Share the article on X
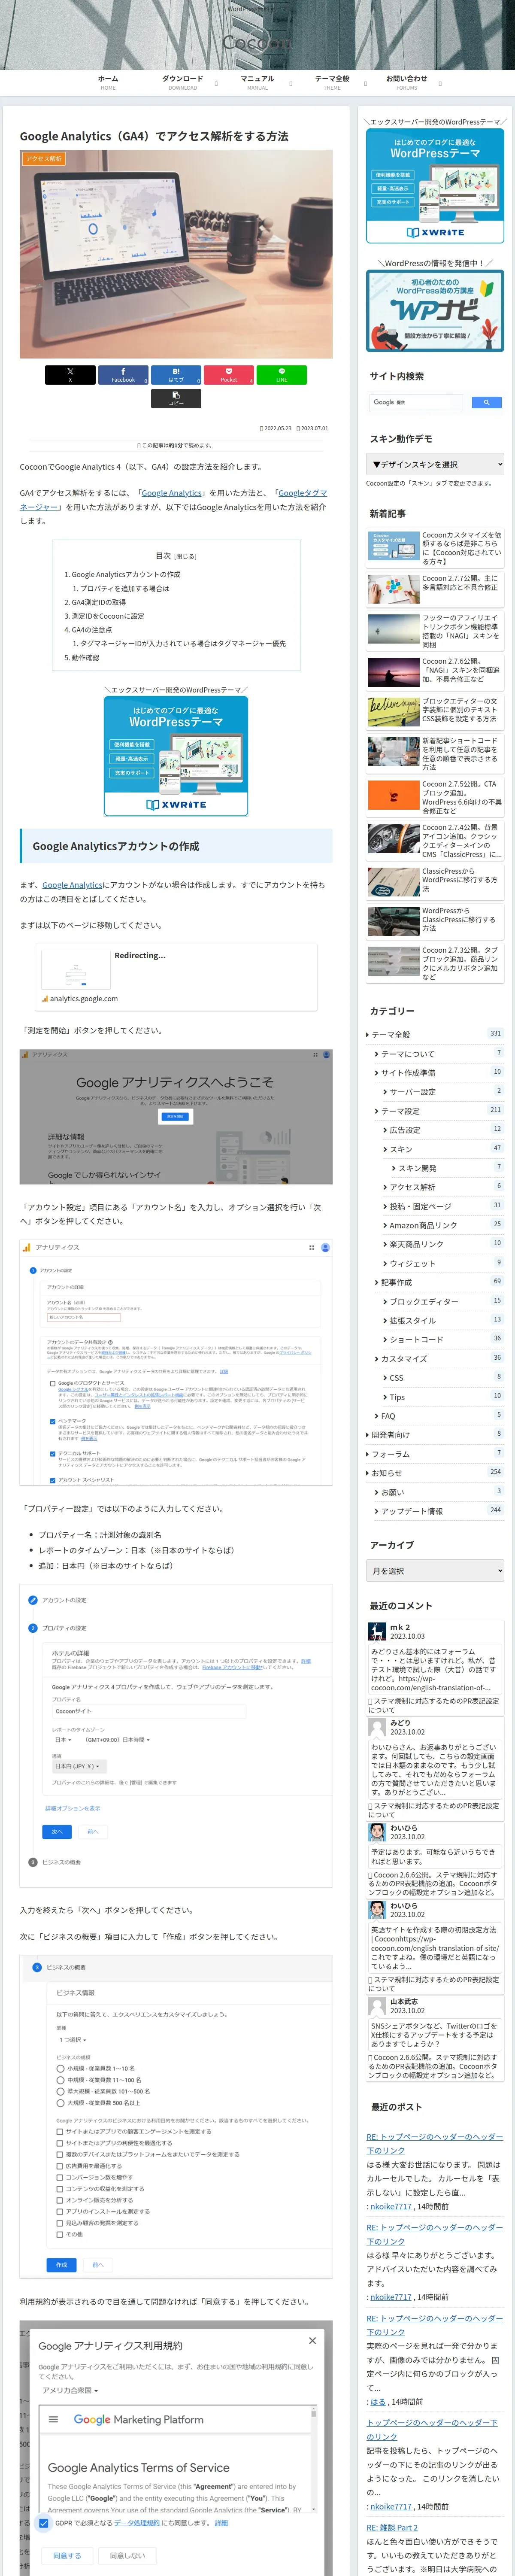 (70, 375)
